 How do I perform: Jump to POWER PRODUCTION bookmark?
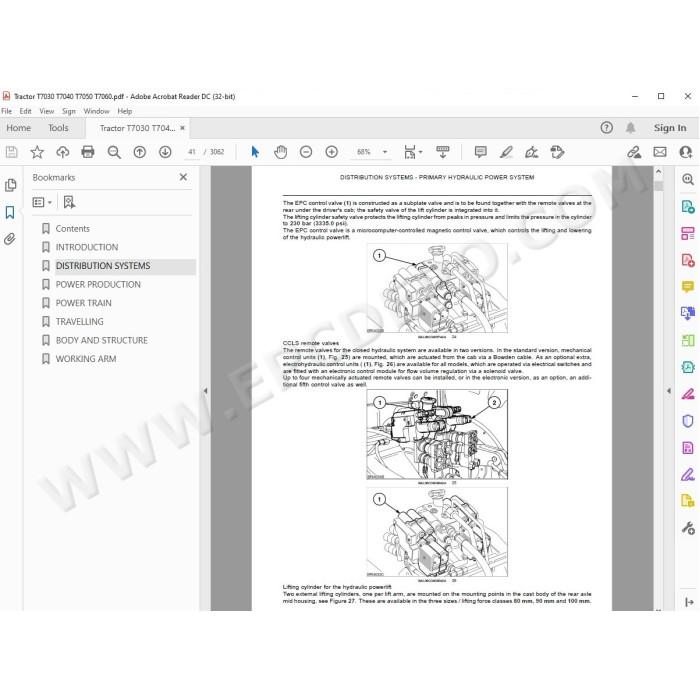coord(98,285)
